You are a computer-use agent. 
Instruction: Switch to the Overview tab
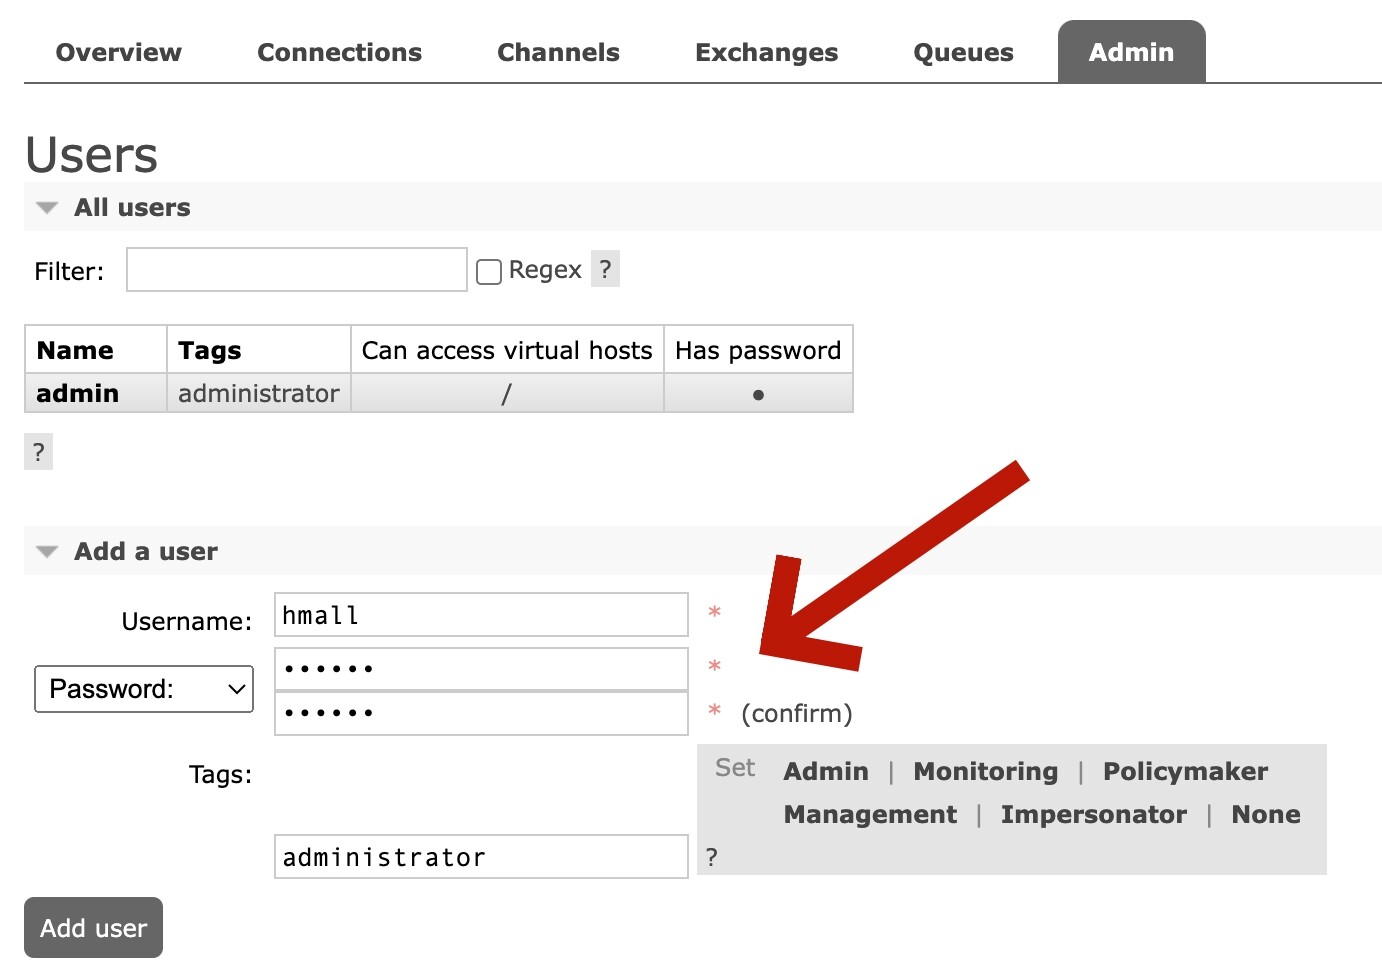[118, 52]
